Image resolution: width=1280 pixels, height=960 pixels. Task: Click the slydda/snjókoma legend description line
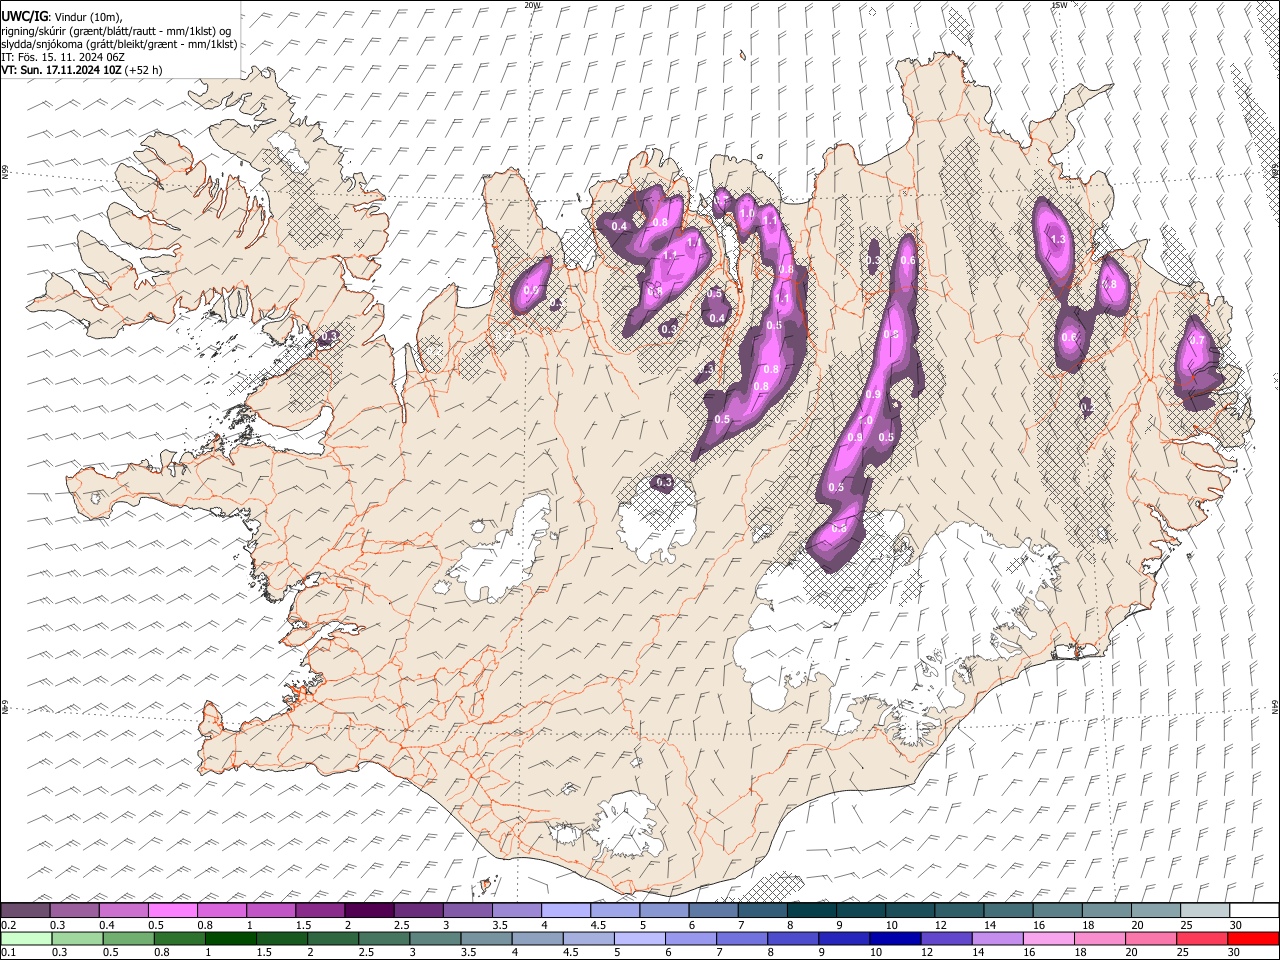120,44
